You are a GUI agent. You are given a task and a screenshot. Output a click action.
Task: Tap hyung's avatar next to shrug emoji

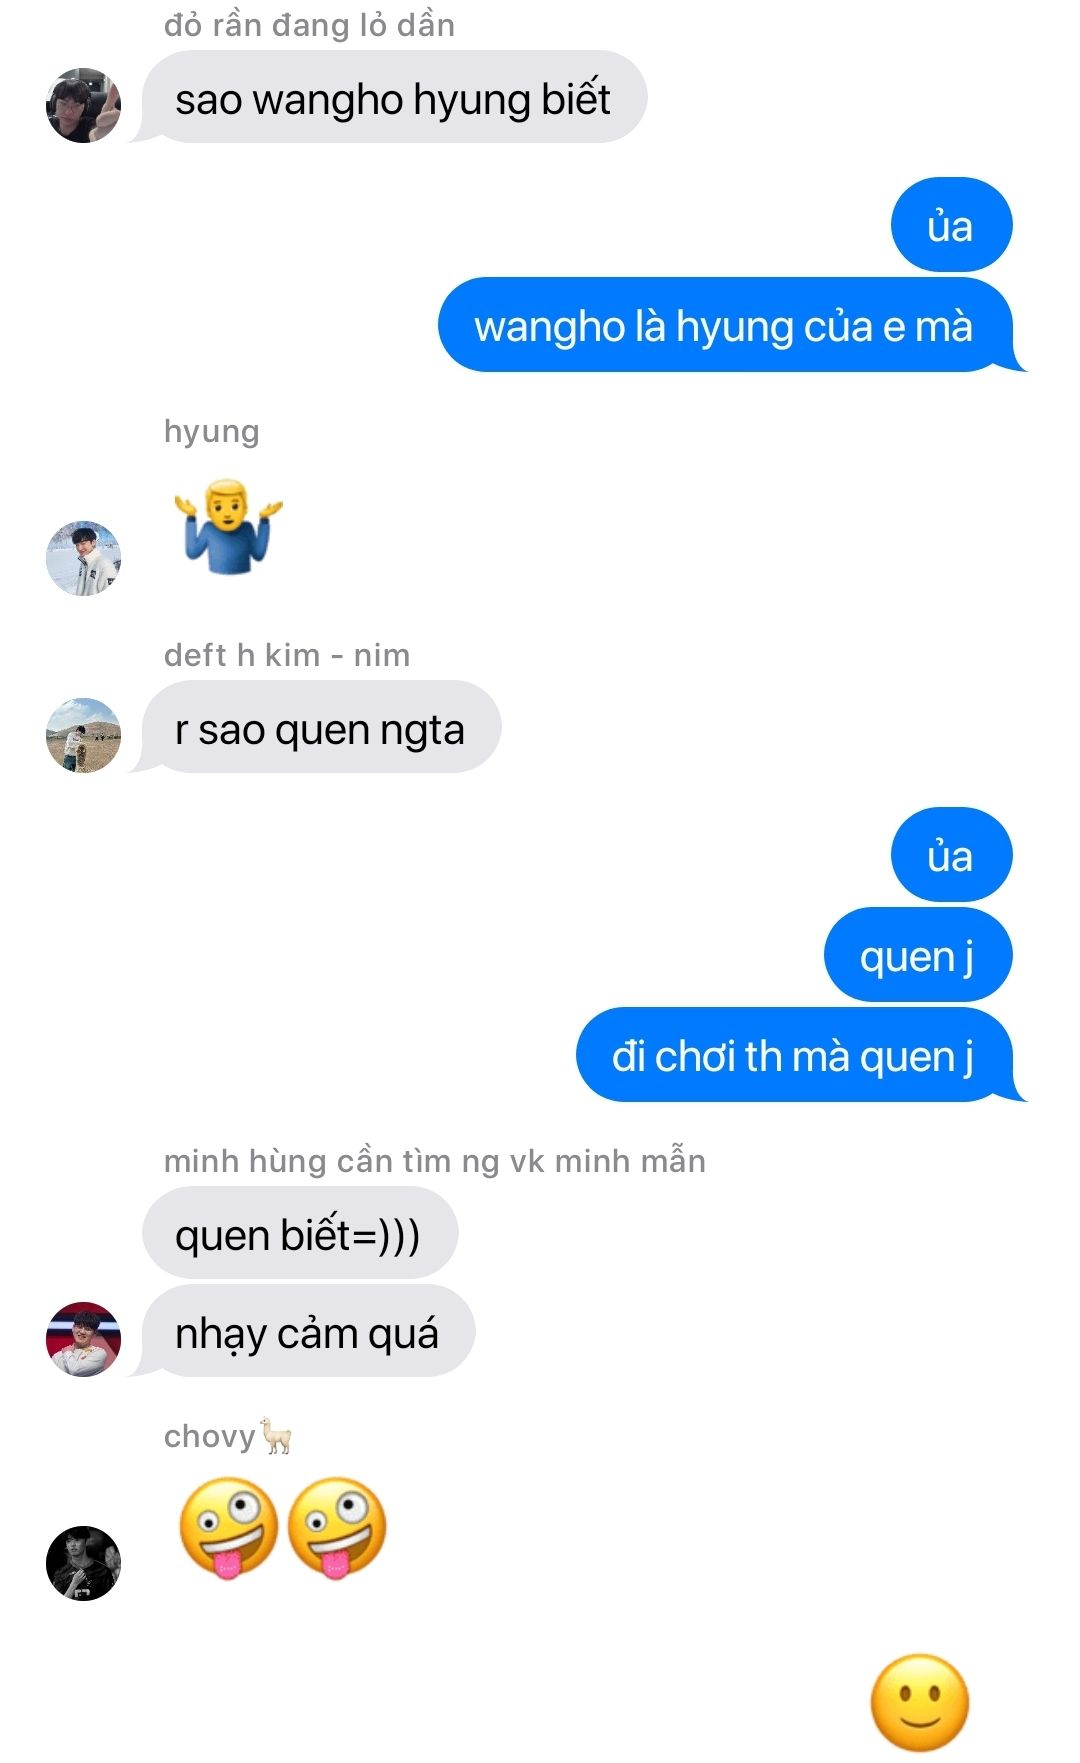pos(83,558)
